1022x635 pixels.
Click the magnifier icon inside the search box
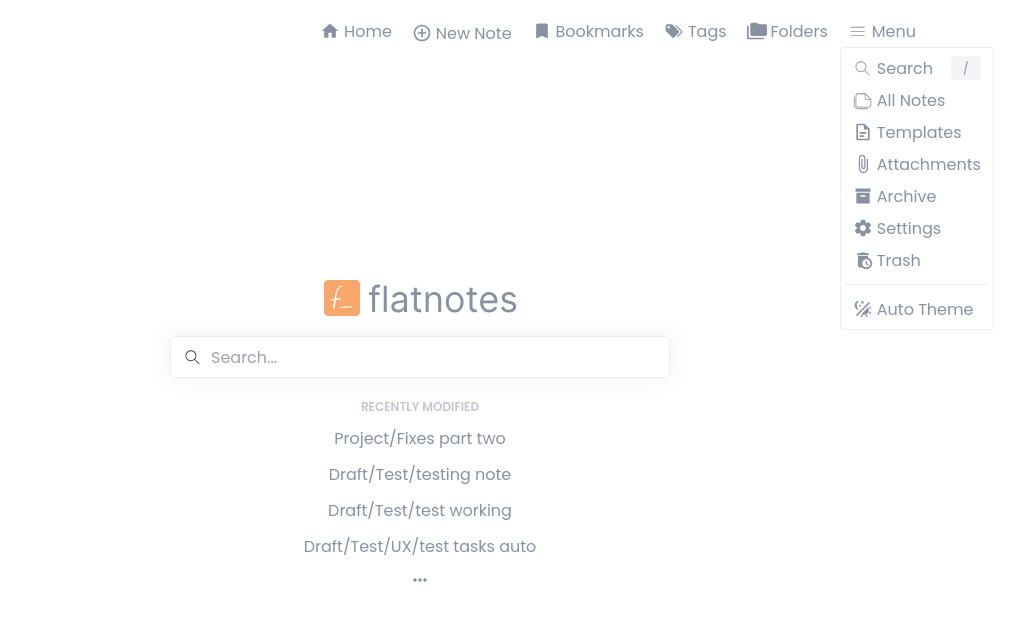[192, 357]
